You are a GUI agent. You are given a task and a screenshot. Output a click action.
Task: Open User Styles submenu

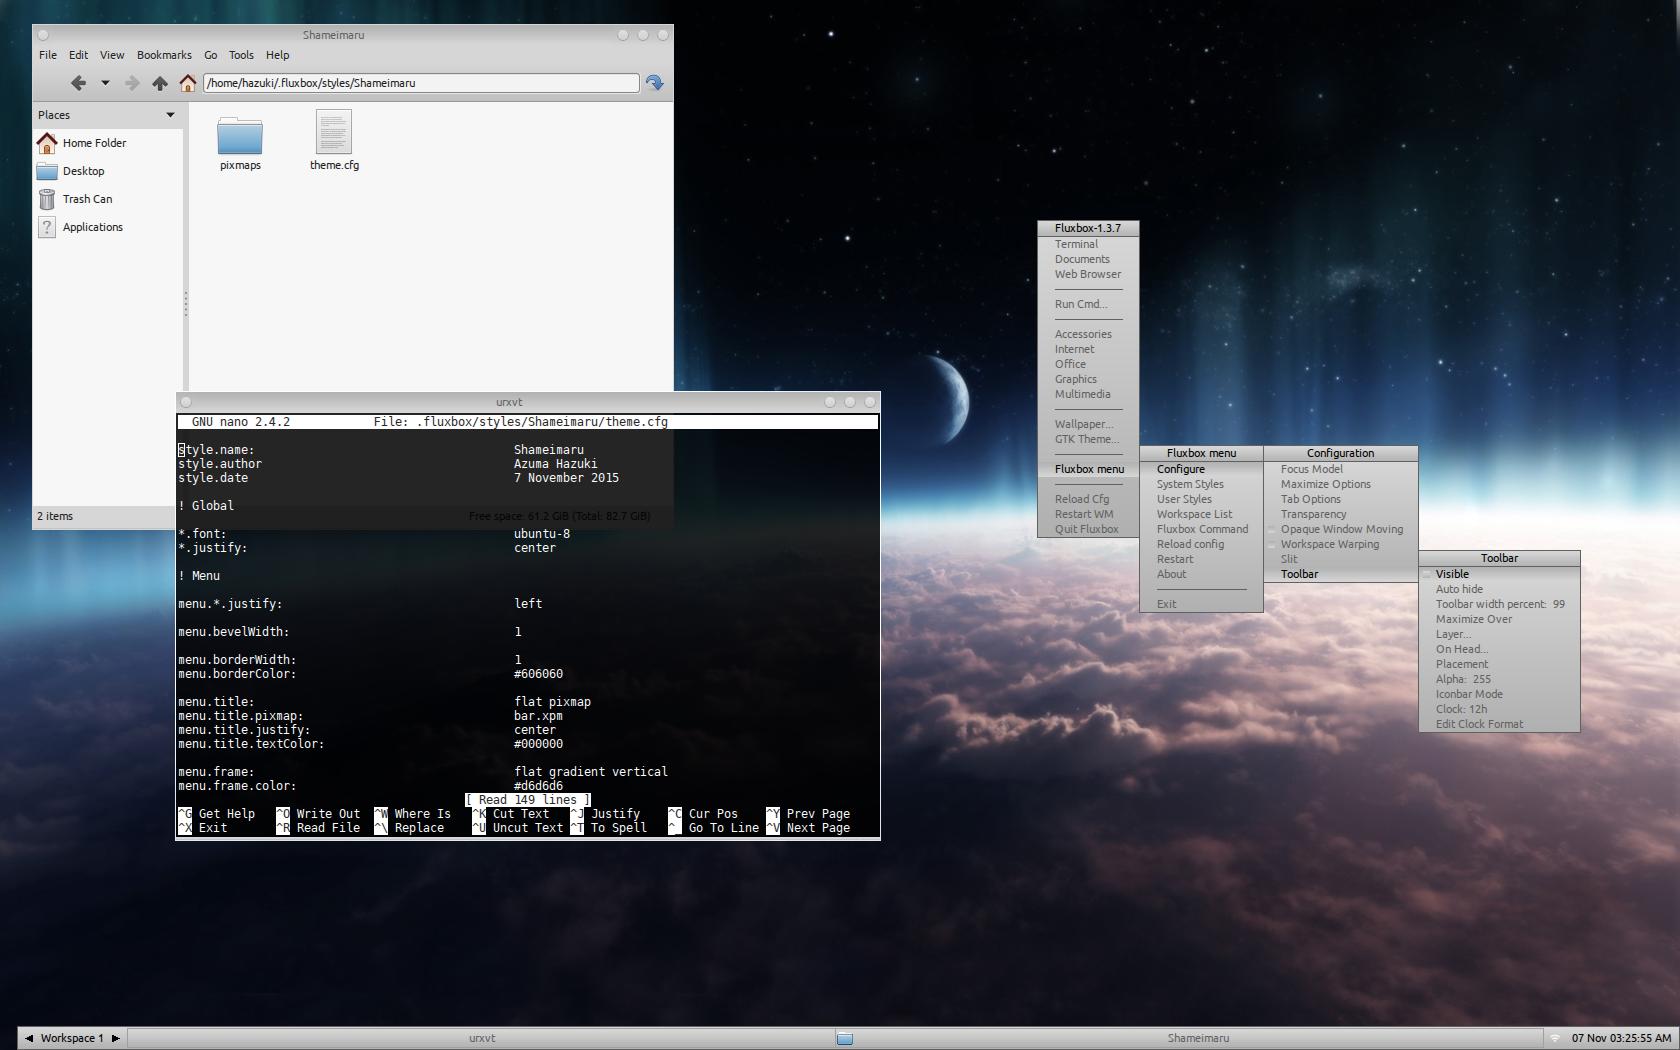point(1201,499)
